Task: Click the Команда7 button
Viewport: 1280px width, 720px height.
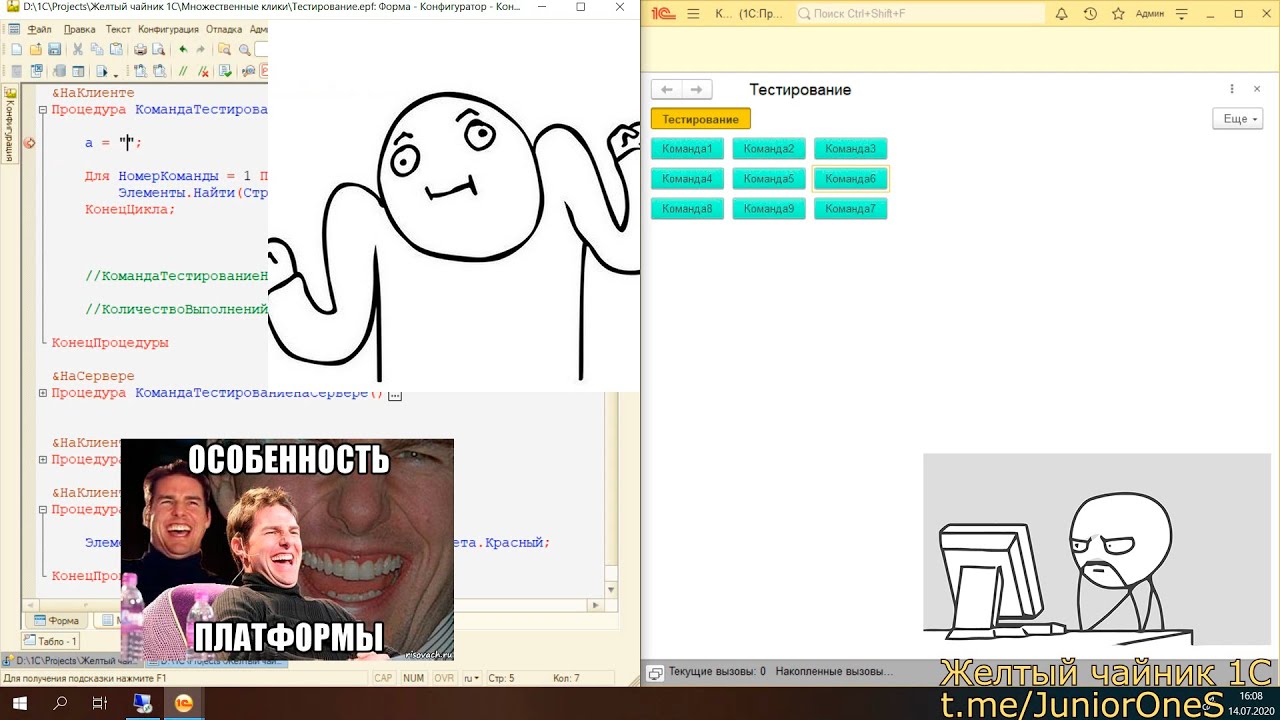Action: click(851, 209)
